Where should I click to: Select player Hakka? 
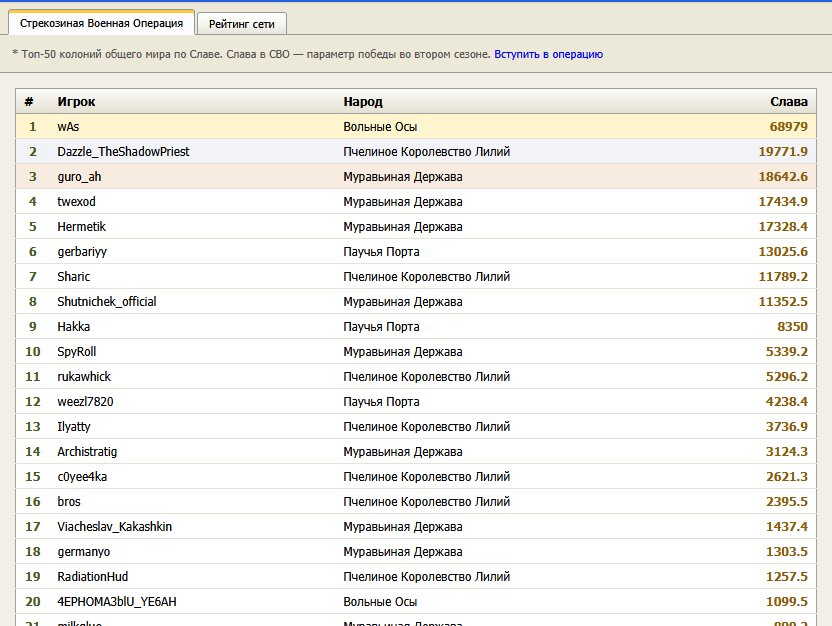point(73,326)
